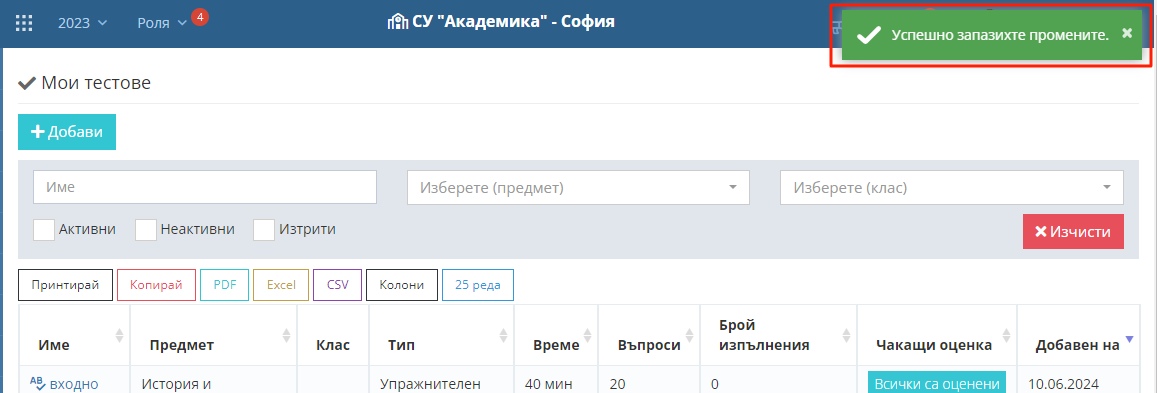This screenshot has height=393, width=1157.
Task: Open the 2023 school year dropdown
Action: coord(83,23)
